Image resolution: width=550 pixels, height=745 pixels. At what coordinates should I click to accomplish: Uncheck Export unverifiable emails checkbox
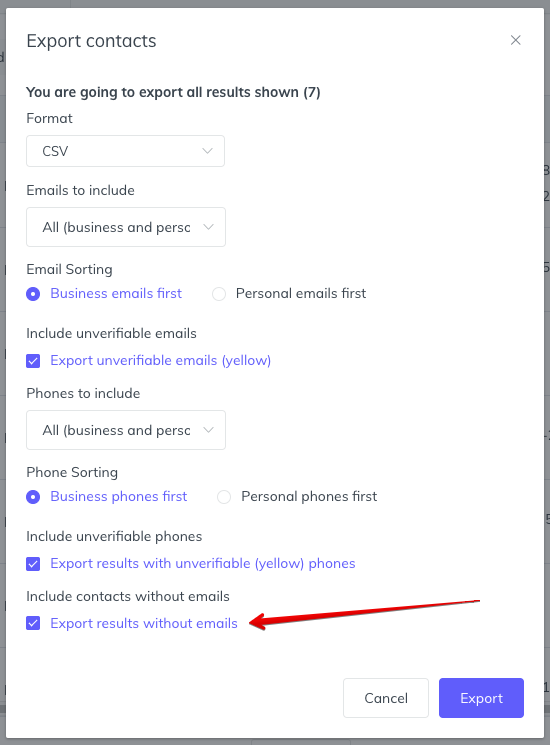[x=33, y=361]
